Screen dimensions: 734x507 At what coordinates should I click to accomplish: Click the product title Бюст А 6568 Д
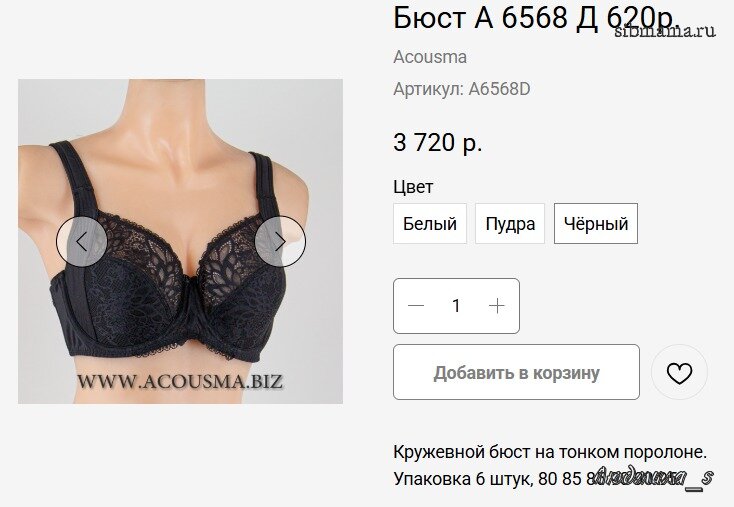pos(497,18)
